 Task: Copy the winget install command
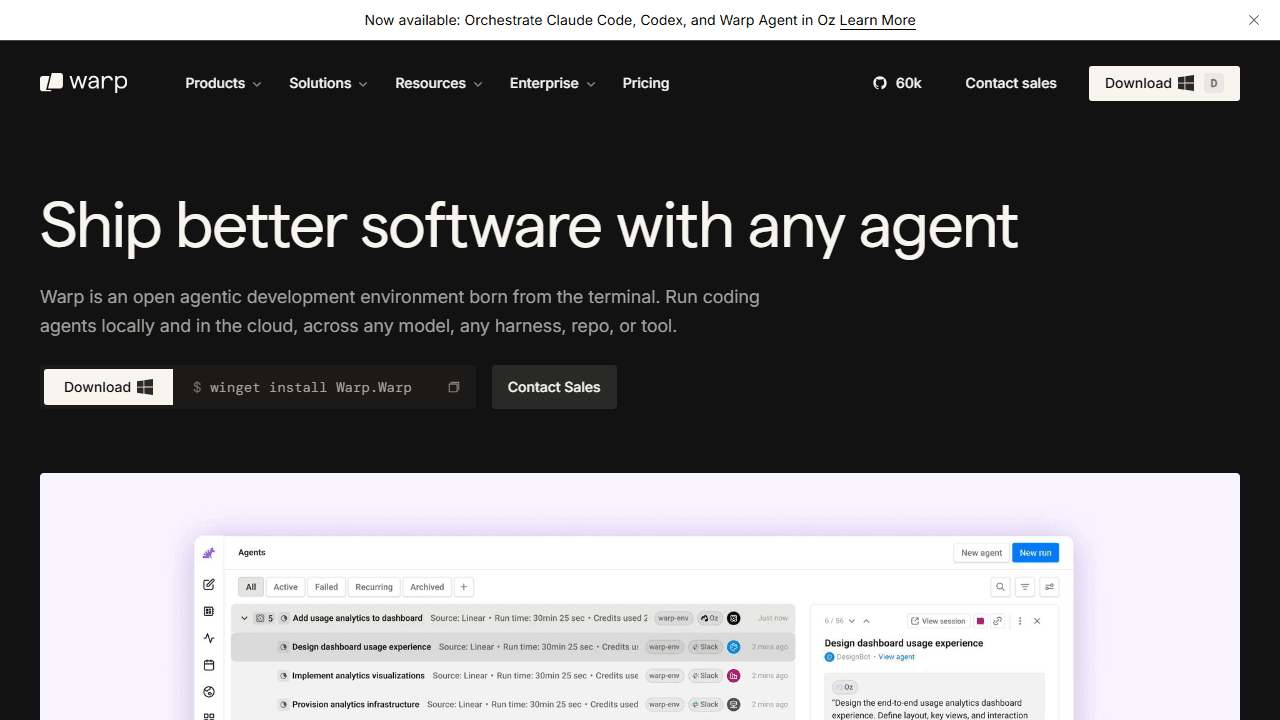click(x=454, y=387)
